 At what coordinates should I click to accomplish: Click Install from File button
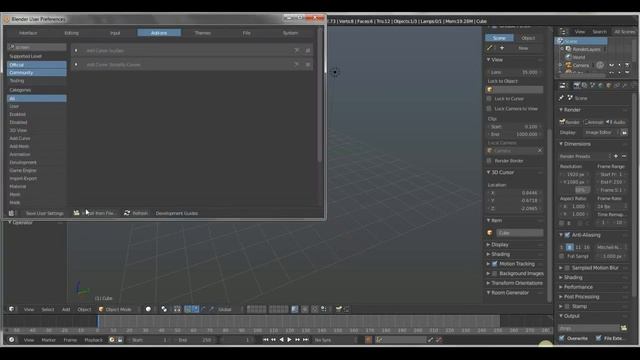94,213
